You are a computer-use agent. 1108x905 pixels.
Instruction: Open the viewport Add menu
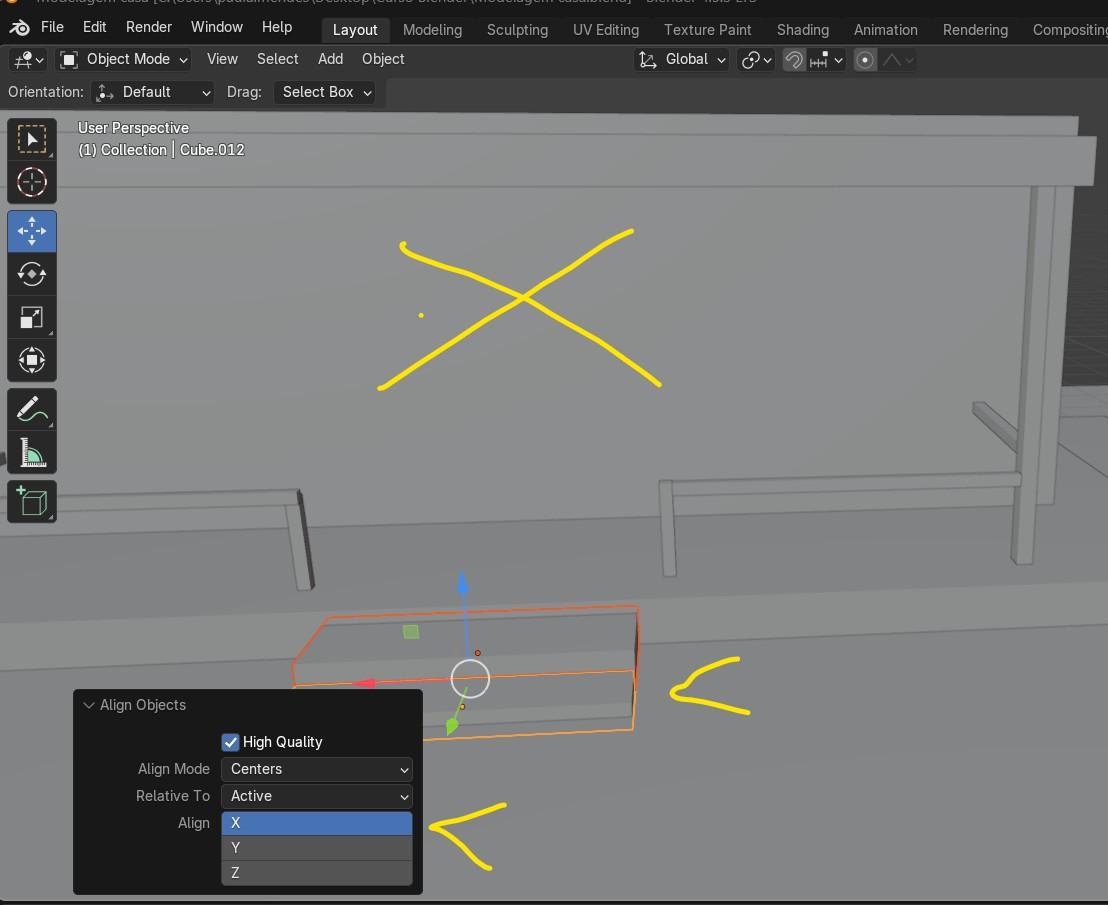point(330,59)
